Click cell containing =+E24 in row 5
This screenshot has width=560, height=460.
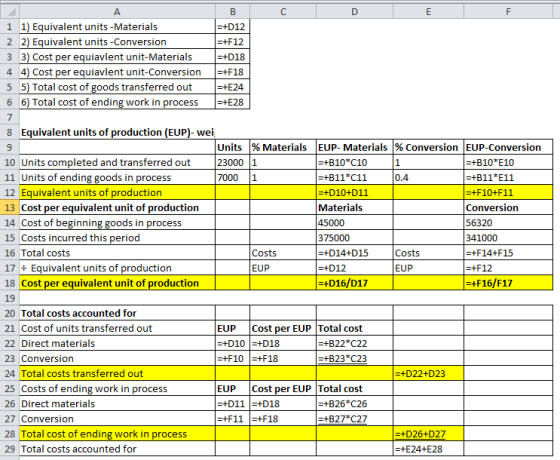[x=232, y=87]
